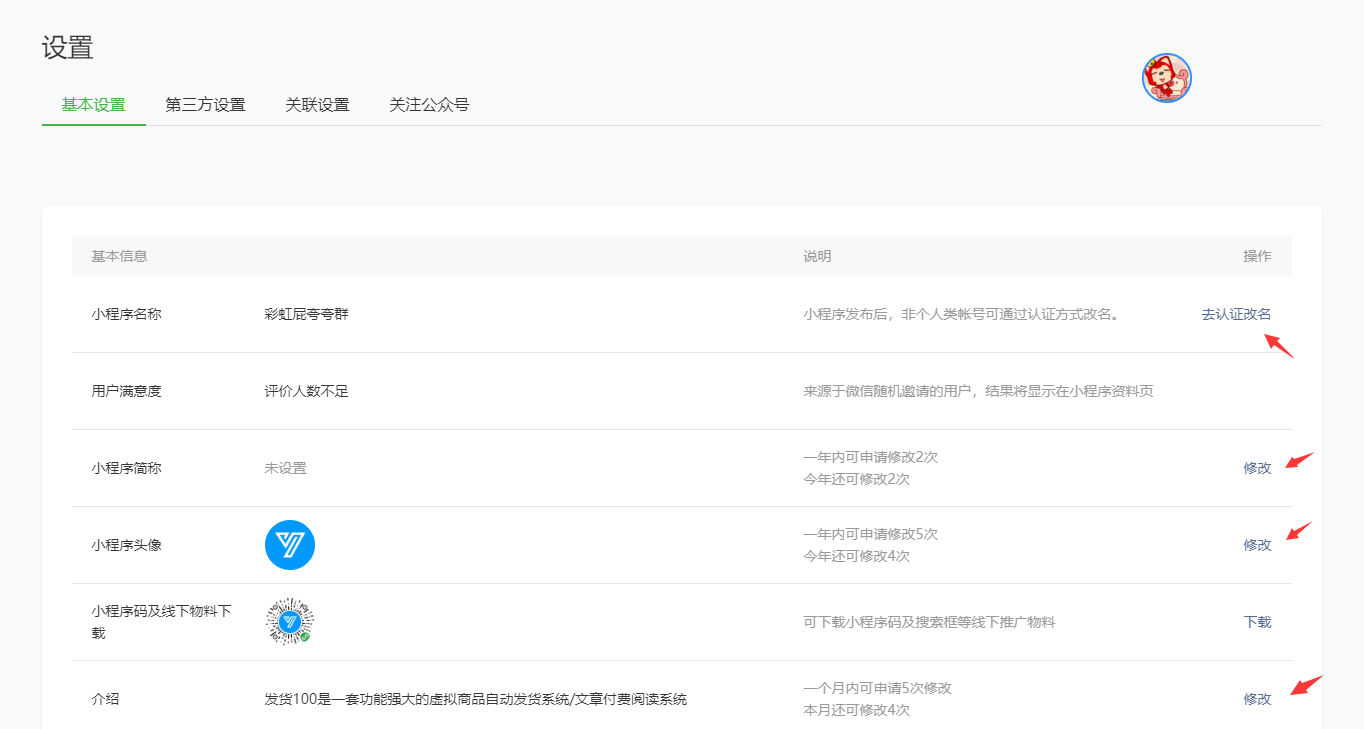The image size is (1364, 729).
Task: Open the 第三方设置 tab
Action: pos(205,105)
